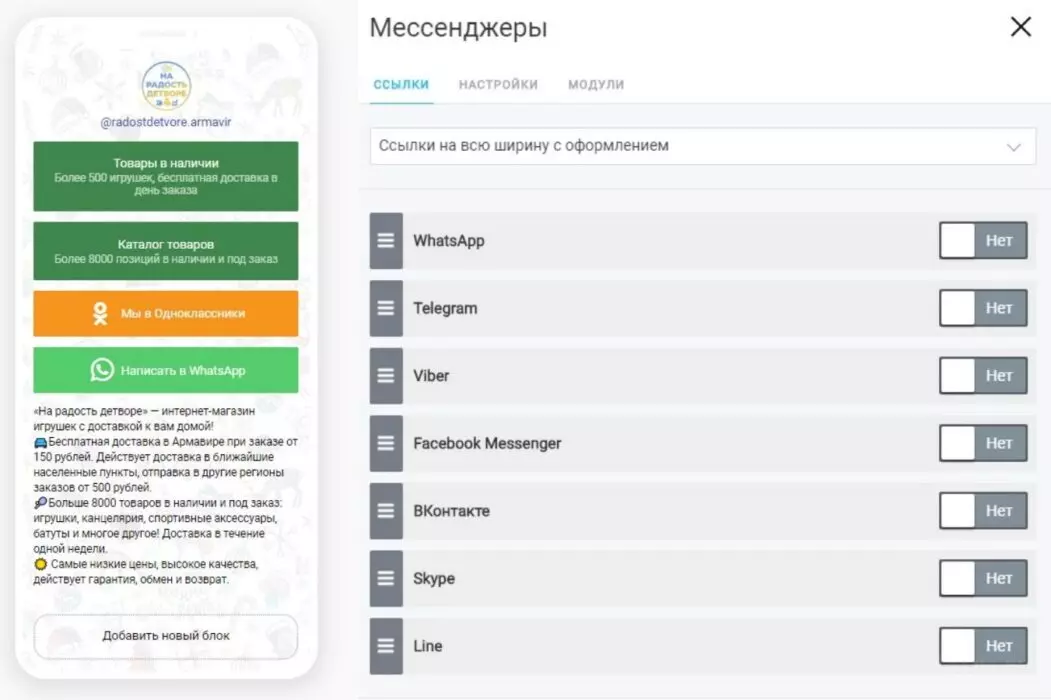Enable the WhatsApp toggle
The width and height of the screenshot is (1051, 700).
tap(983, 241)
